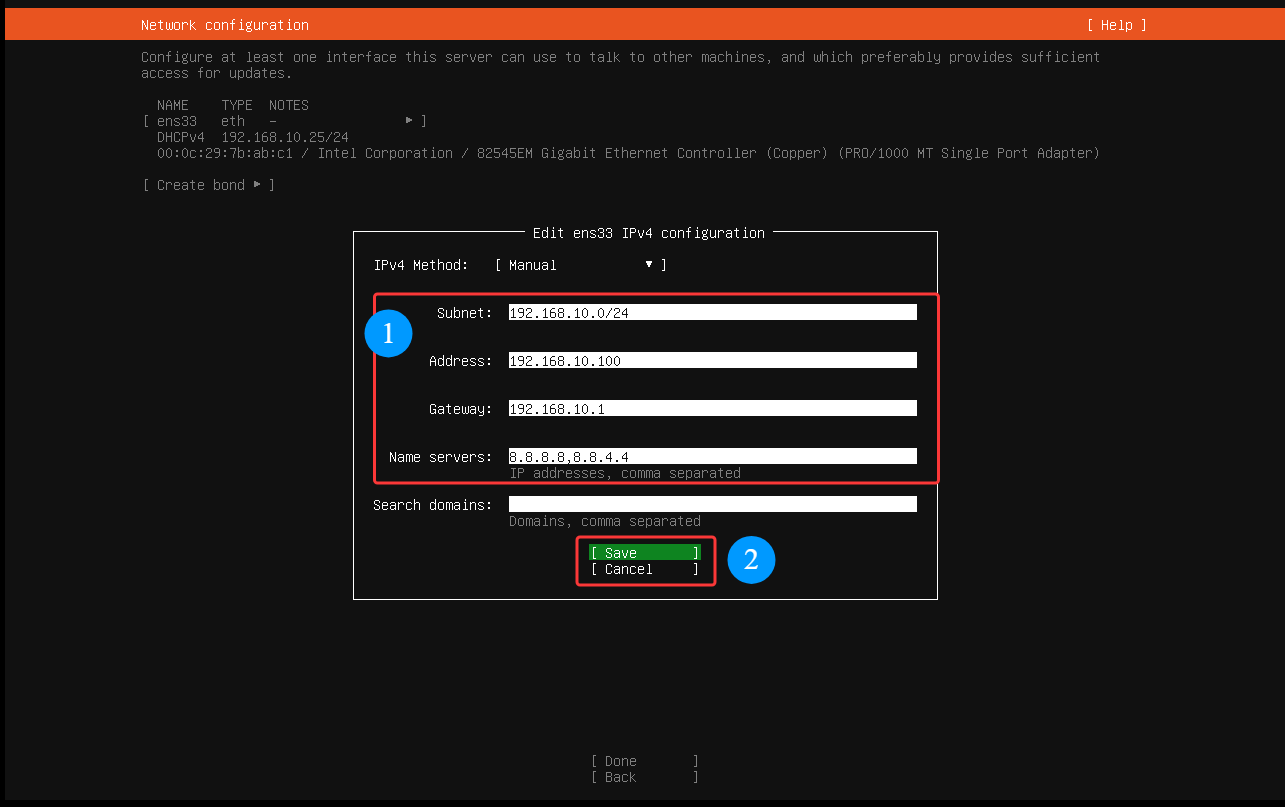The width and height of the screenshot is (1285, 807).
Task: Click the Edit ens33 IPv4 configuration heading
Action: click(x=648, y=233)
